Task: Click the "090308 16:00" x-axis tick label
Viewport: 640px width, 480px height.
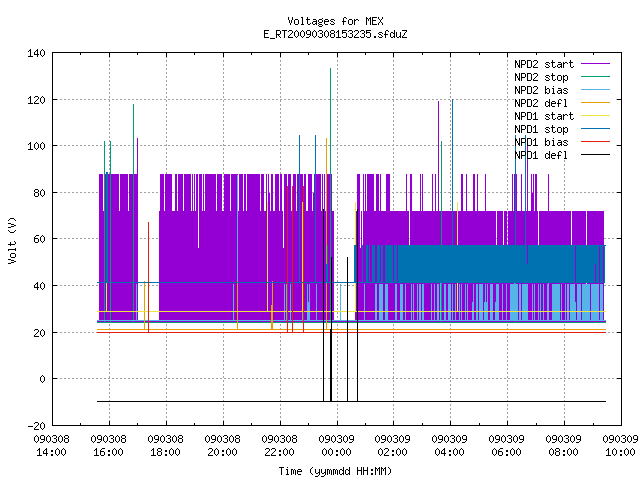Action: coord(109,446)
